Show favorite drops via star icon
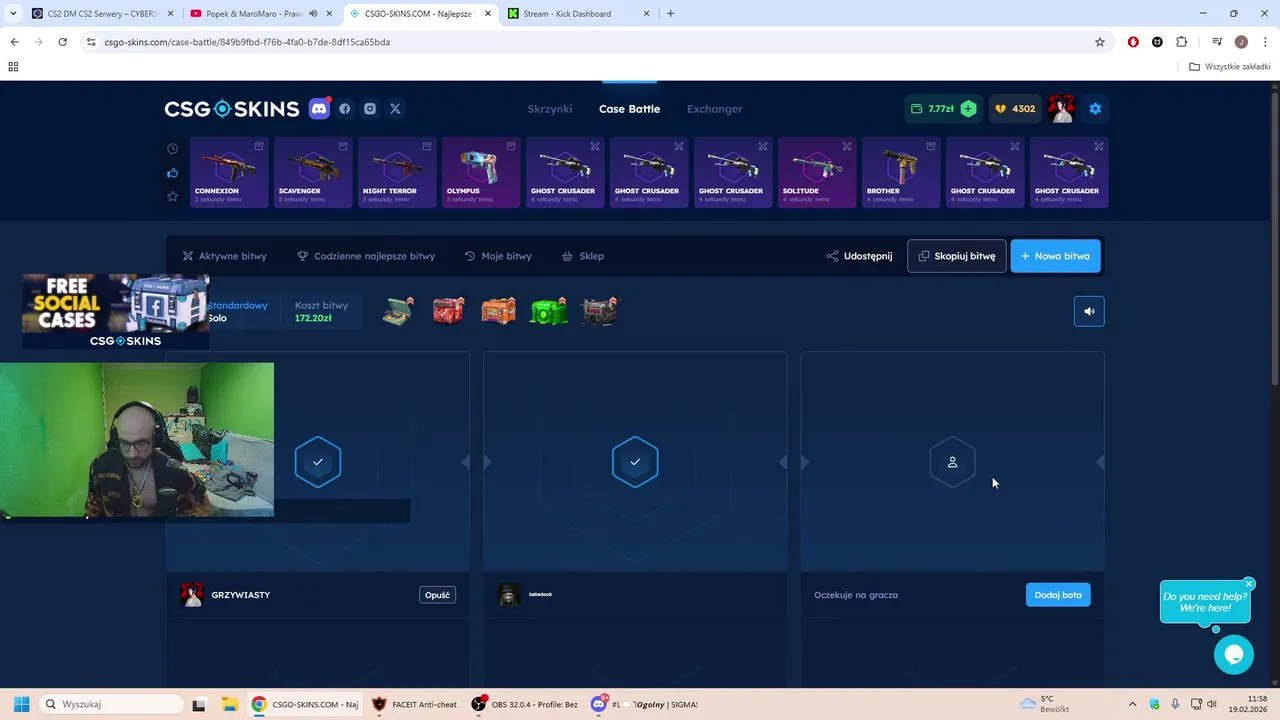The width and height of the screenshot is (1280, 720). point(173,196)
